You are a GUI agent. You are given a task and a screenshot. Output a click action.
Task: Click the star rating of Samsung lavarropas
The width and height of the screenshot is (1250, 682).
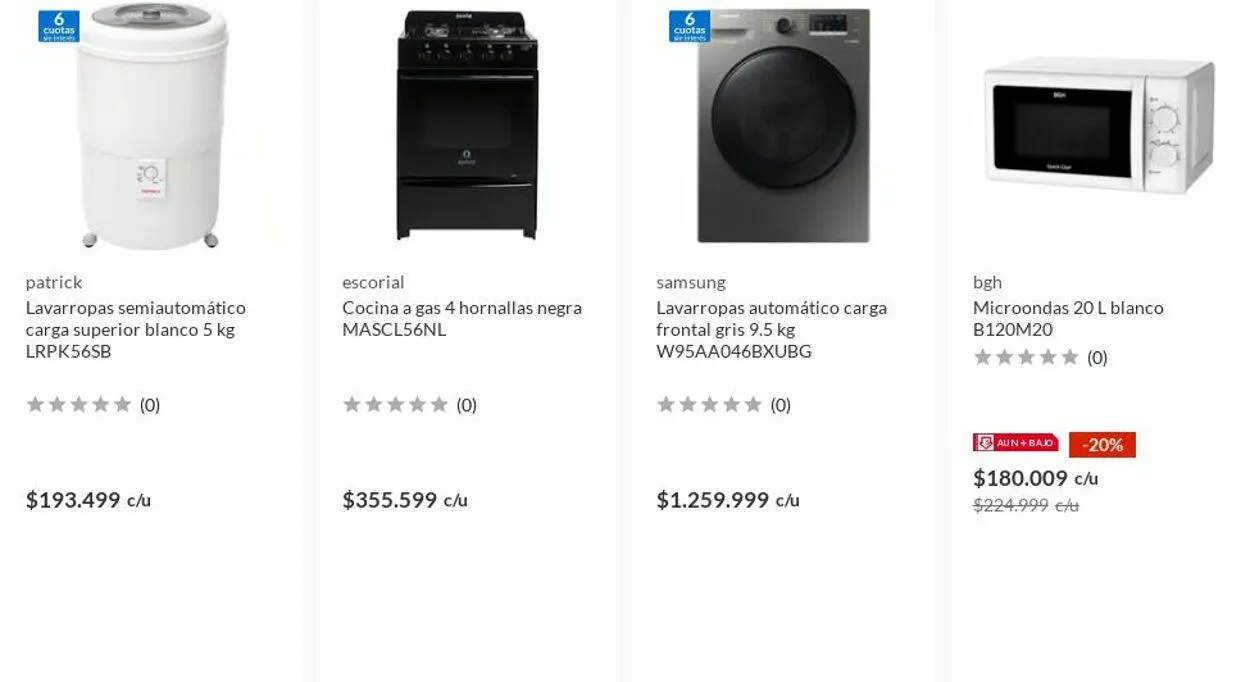pyautogui.click(x=710, y=405)
